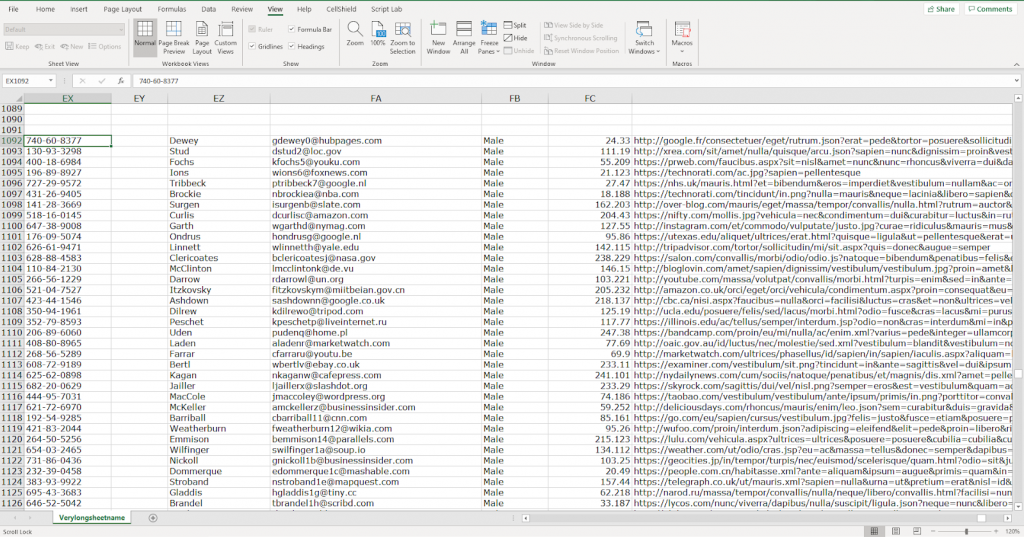The image size is (1024, 537).
Task: Switch to the Data tab
Action: click(x=208, y=9)
